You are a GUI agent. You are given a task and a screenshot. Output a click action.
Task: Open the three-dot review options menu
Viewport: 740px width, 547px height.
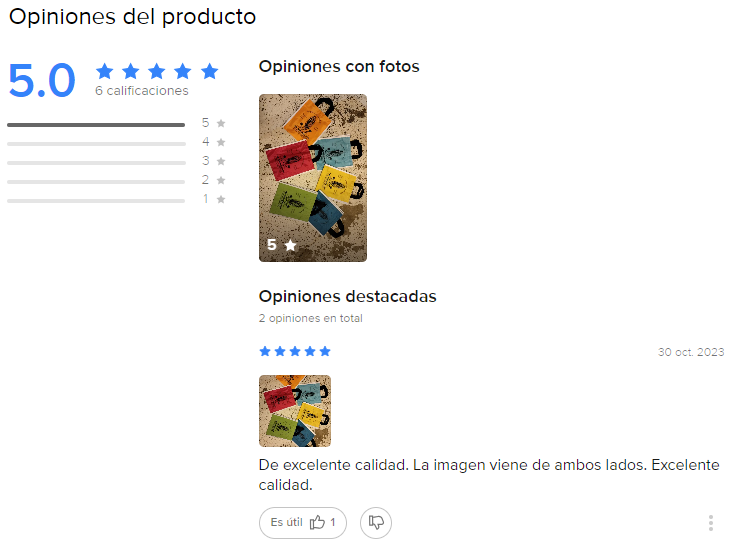711,523
